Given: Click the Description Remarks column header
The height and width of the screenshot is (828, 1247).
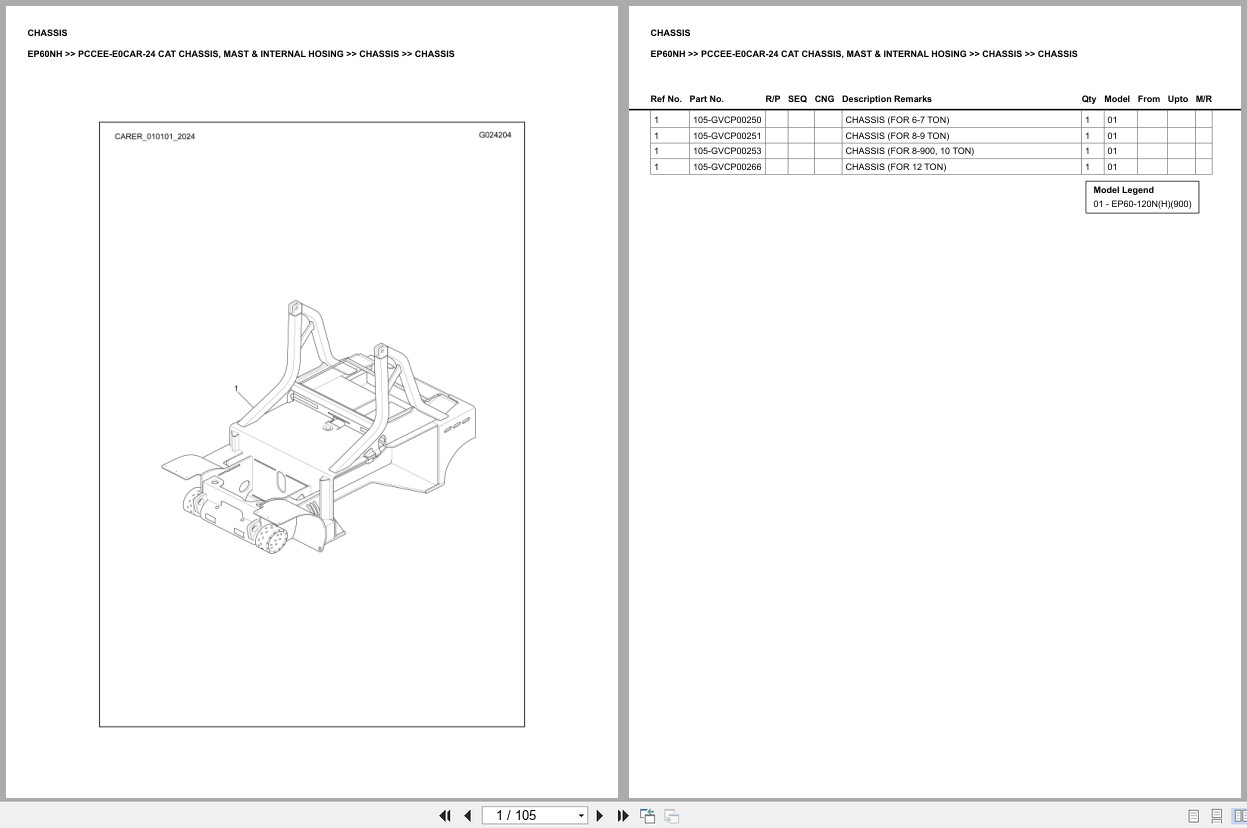Looking at the screenshot, I should 887,99.
